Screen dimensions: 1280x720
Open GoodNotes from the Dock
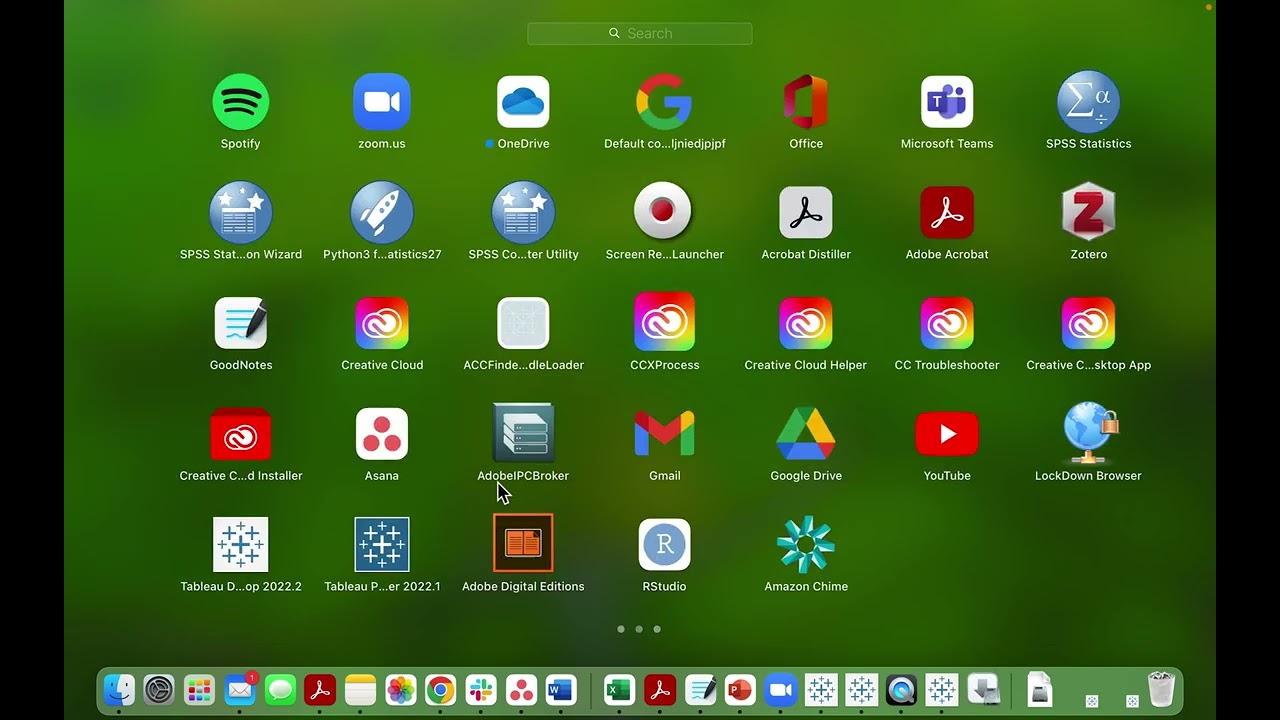pos(700,690)
